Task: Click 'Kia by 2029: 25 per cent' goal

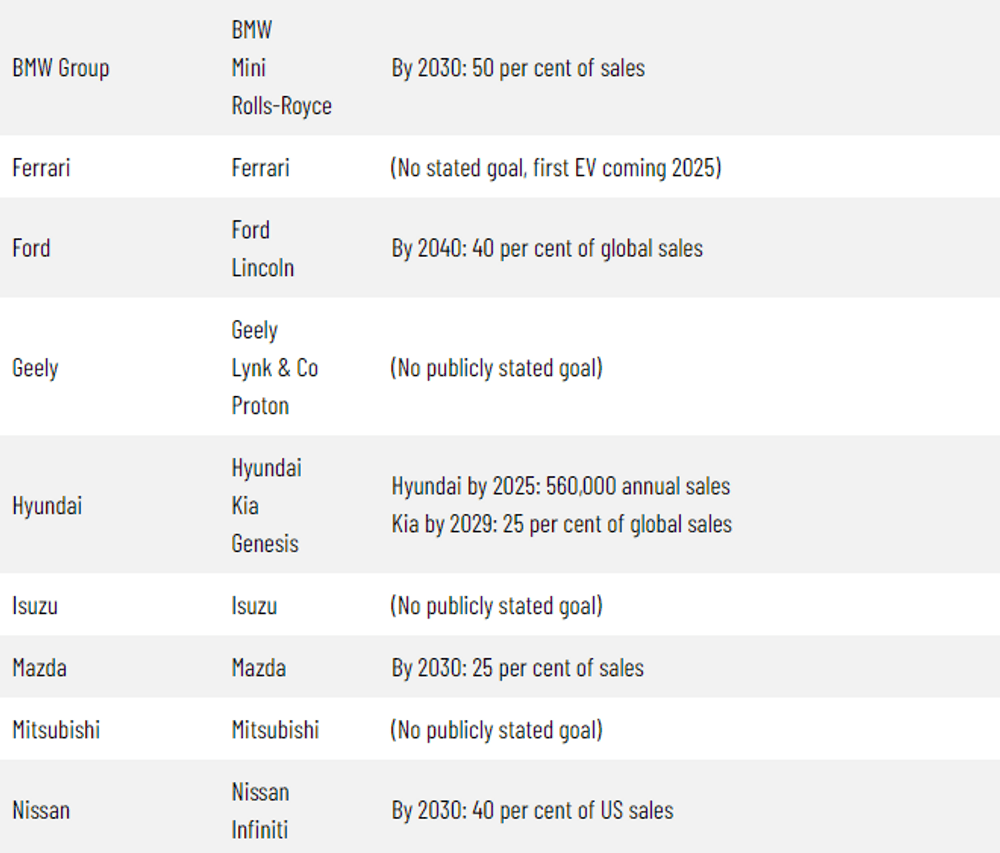Action: tap(561, 524)
